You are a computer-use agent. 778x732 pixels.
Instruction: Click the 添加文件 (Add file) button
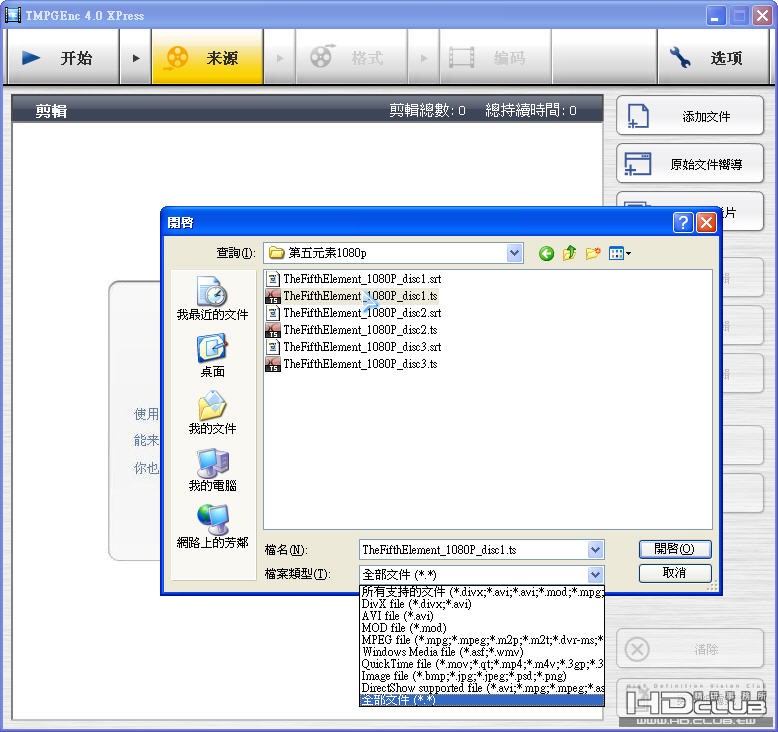(x=690, y=116)
